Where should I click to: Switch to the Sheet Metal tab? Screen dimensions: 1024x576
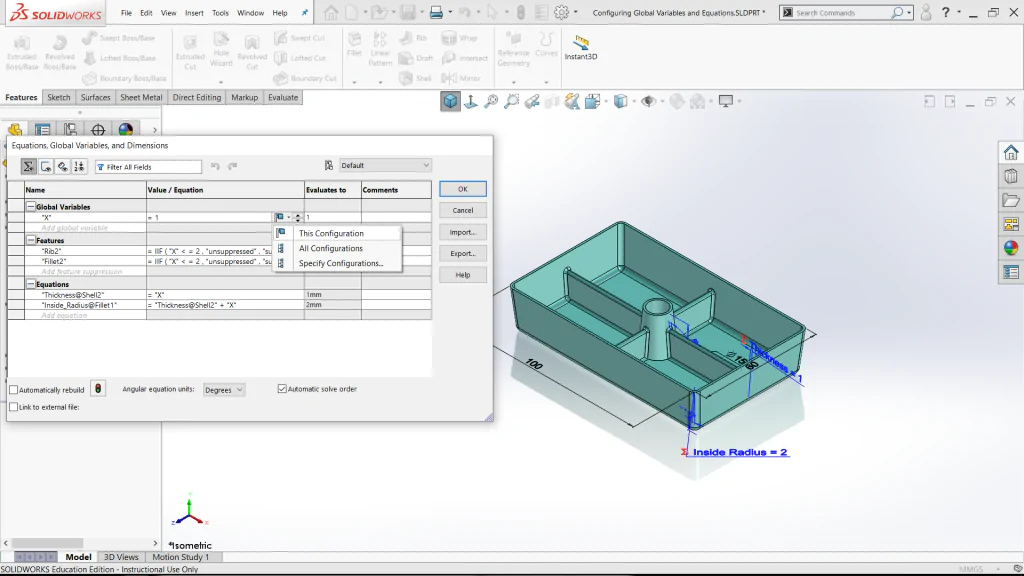[141, 97]
